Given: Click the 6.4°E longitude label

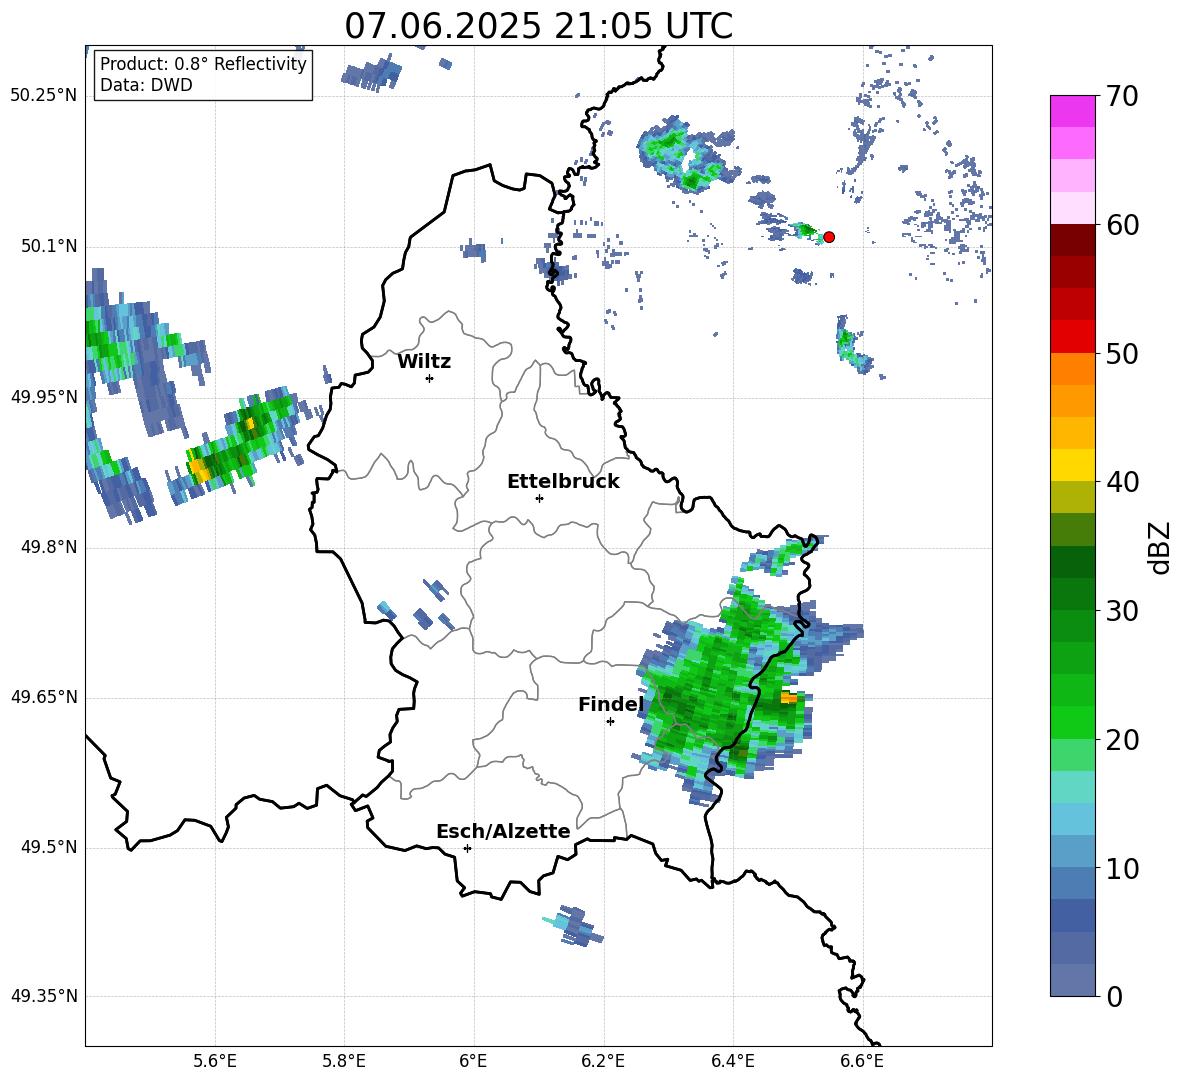Looking at the screenshot, I should pos(732,1061).
